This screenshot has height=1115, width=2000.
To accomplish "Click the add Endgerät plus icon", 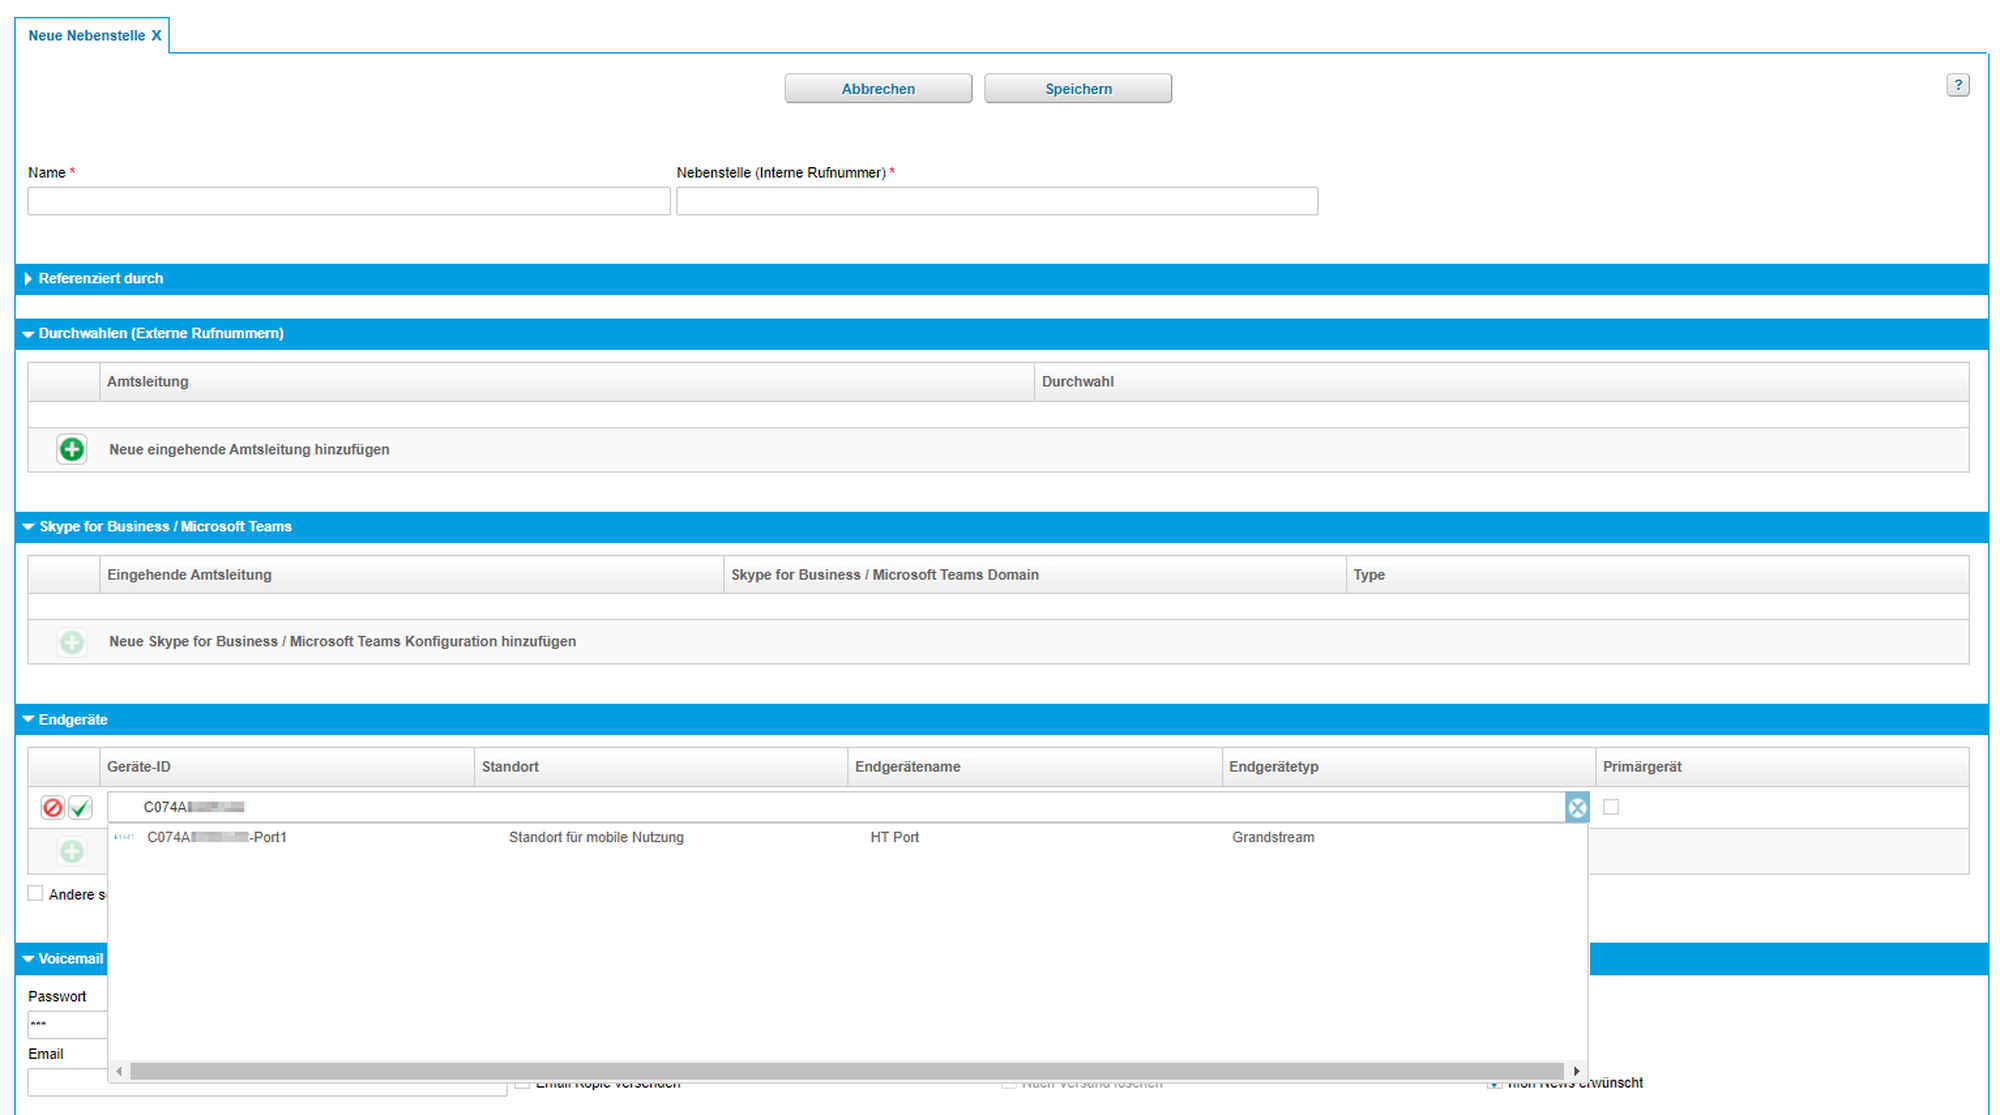I will [71, 851].
